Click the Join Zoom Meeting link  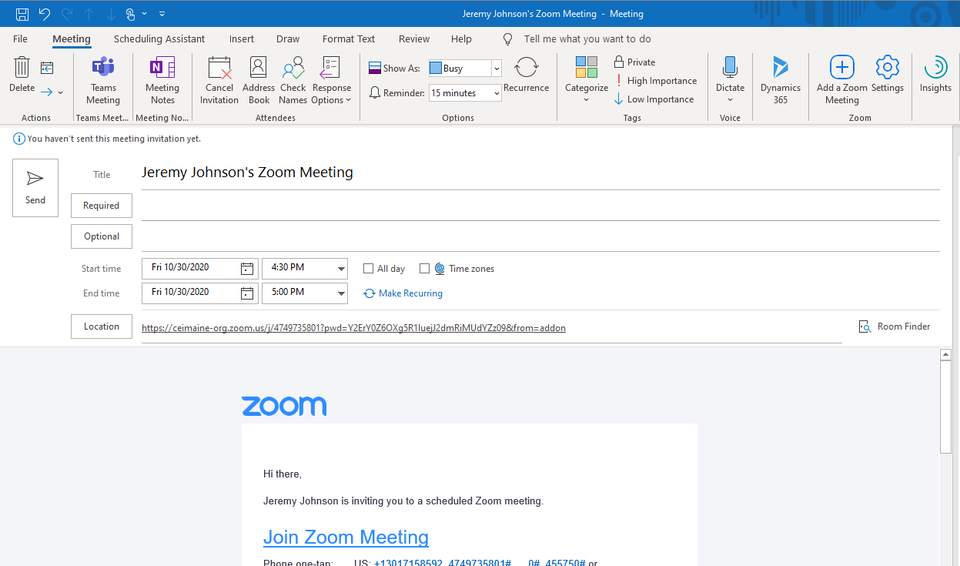(x=346, y=537)
